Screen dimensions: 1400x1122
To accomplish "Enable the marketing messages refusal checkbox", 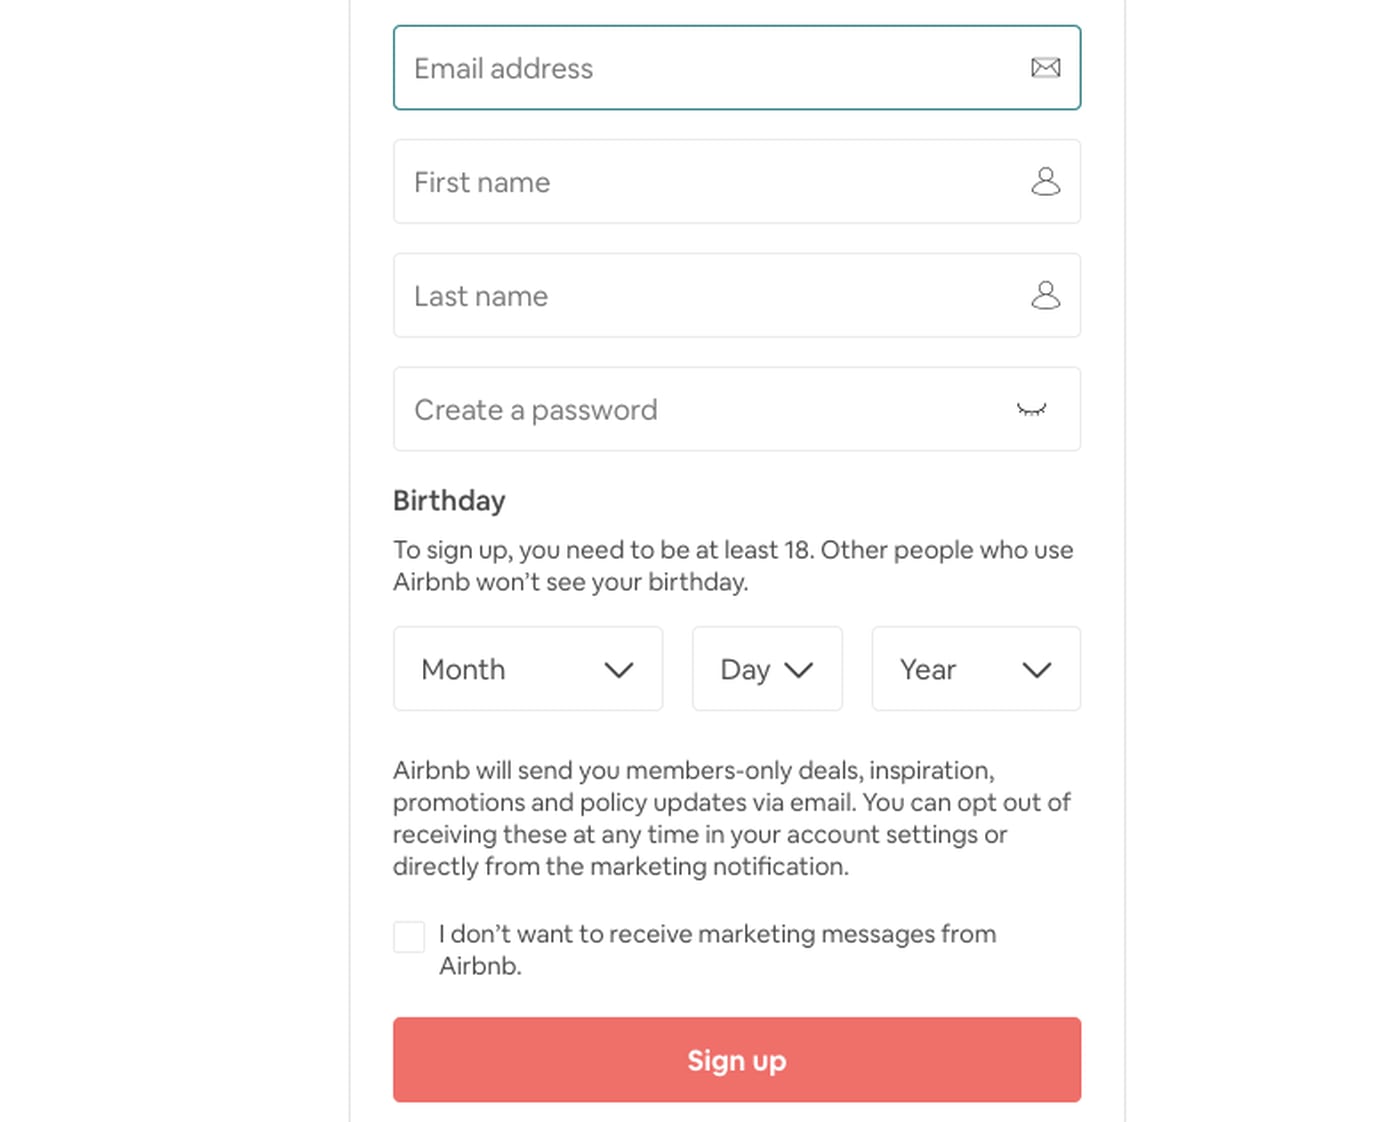I will pyautogui.click(x=410, y=936).
